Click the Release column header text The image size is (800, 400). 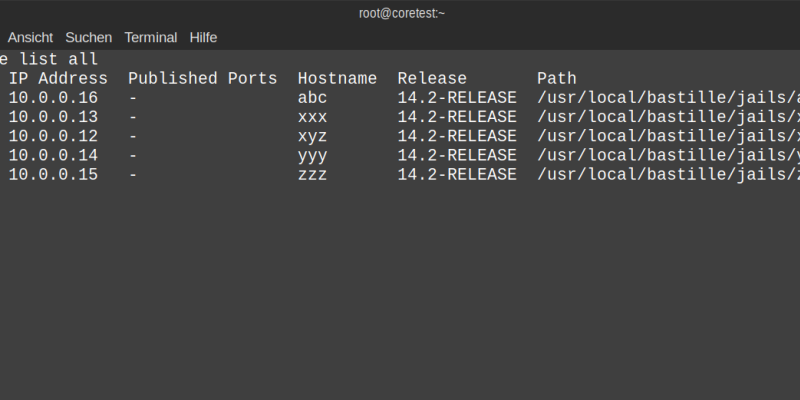(432, 78)
